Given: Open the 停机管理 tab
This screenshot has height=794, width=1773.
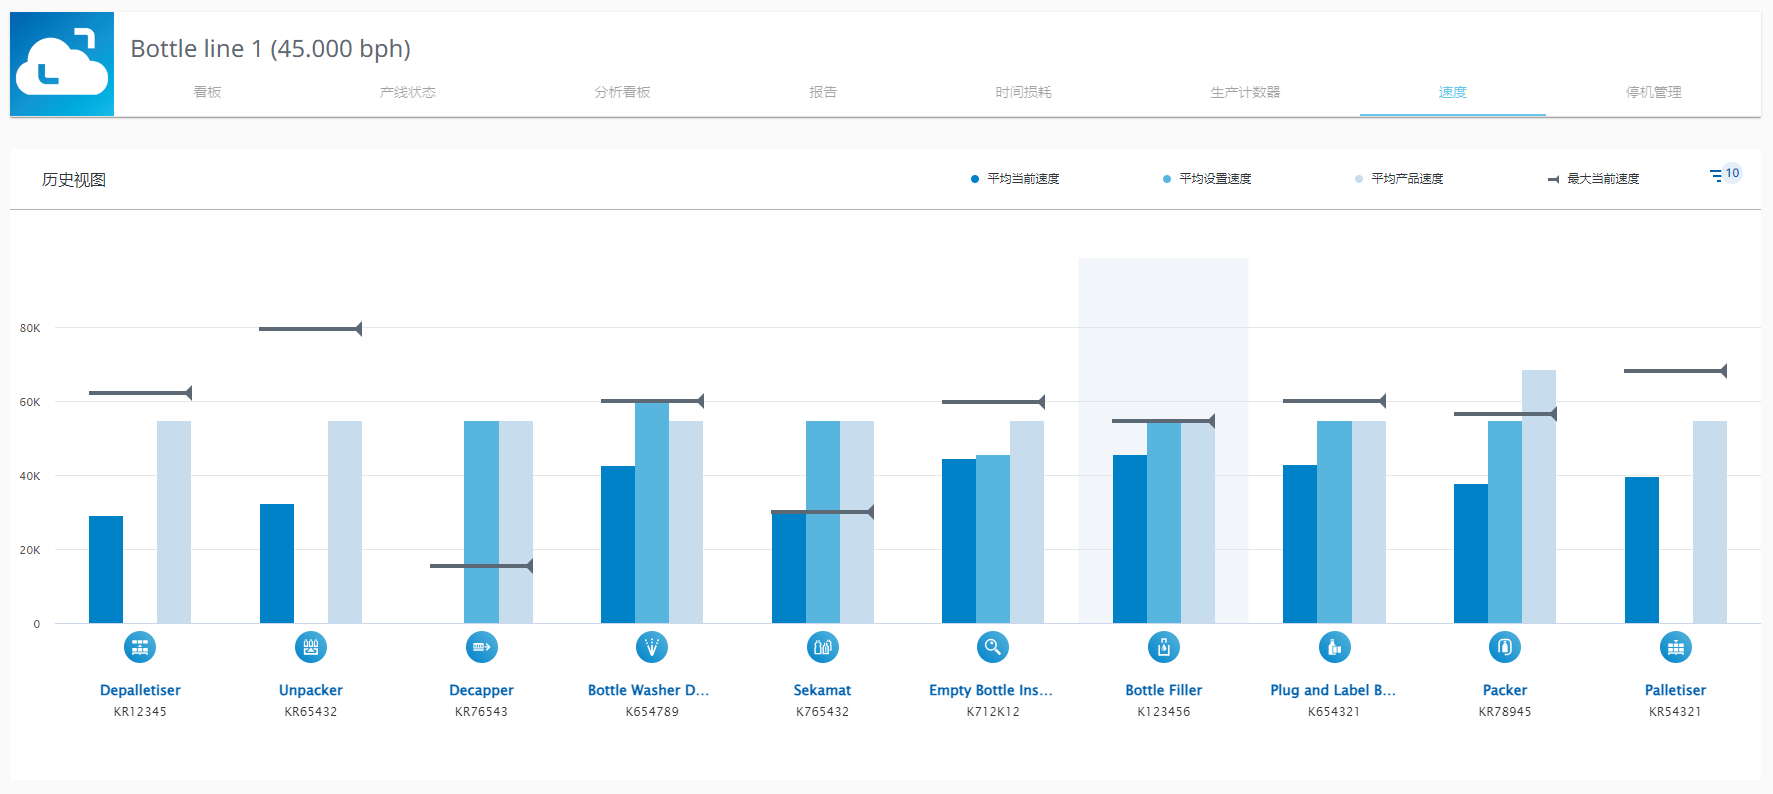Looking at the screenshot, I should tap(1653, 92).
